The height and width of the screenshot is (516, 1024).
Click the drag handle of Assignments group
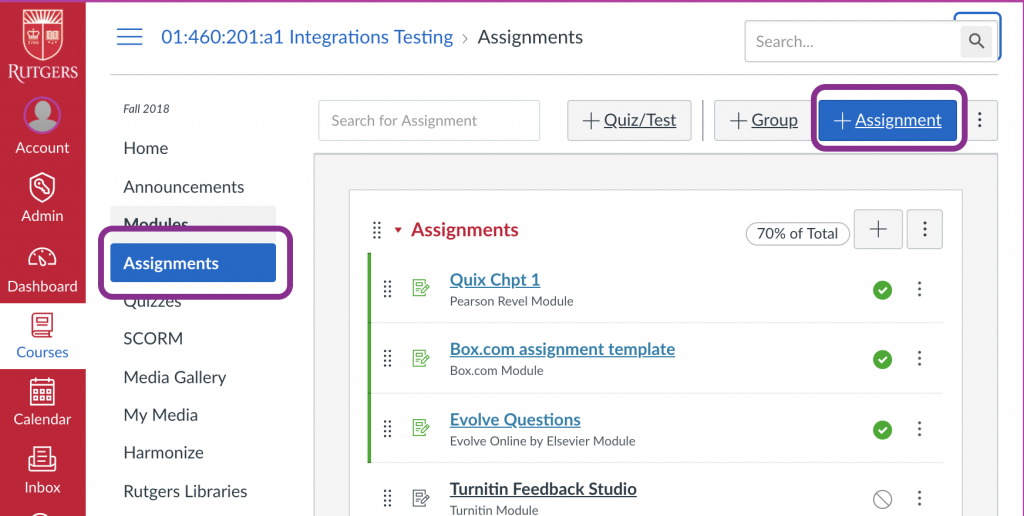377,230
